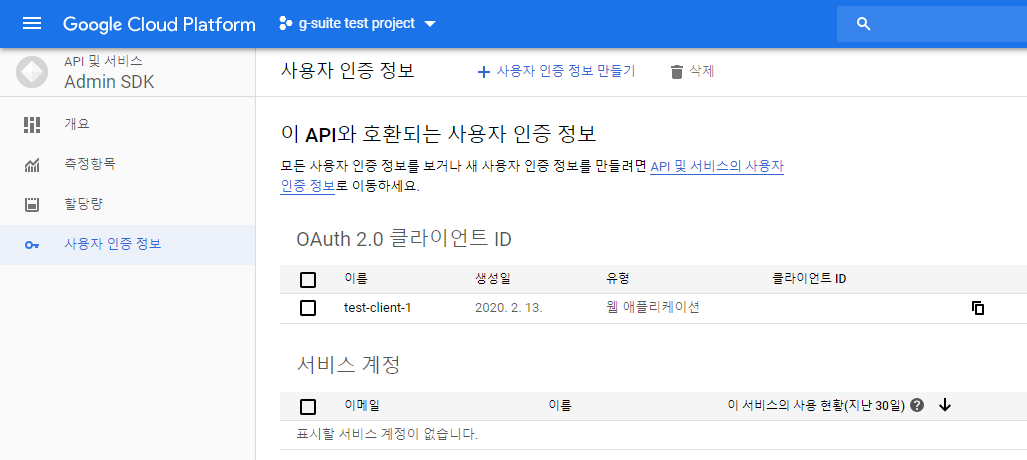This screenshot has height=460, width=1027.
Task: Open the 할당량 sidebar item
Action: coord(127,204)
